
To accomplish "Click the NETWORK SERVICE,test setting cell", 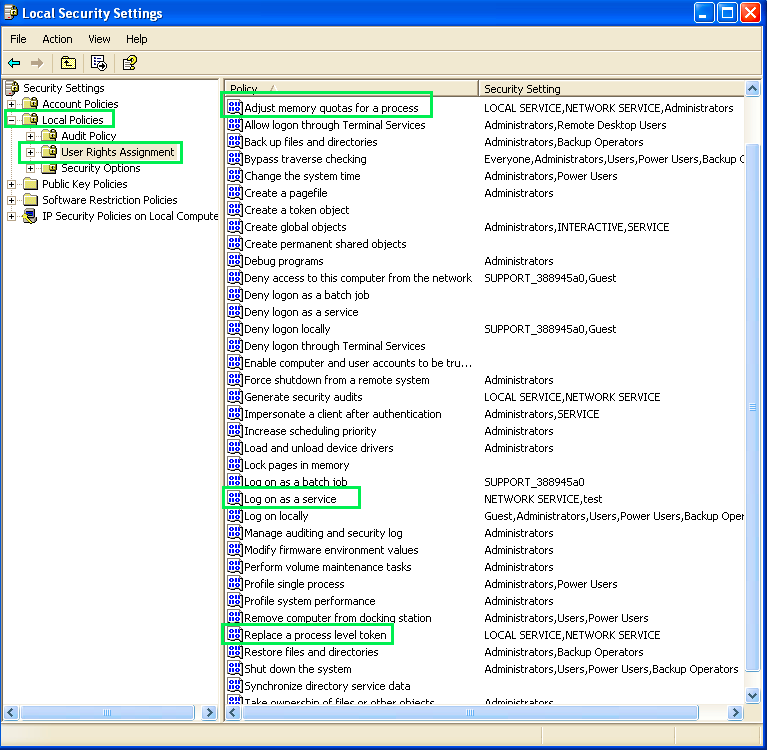I will tap(543, 499).
